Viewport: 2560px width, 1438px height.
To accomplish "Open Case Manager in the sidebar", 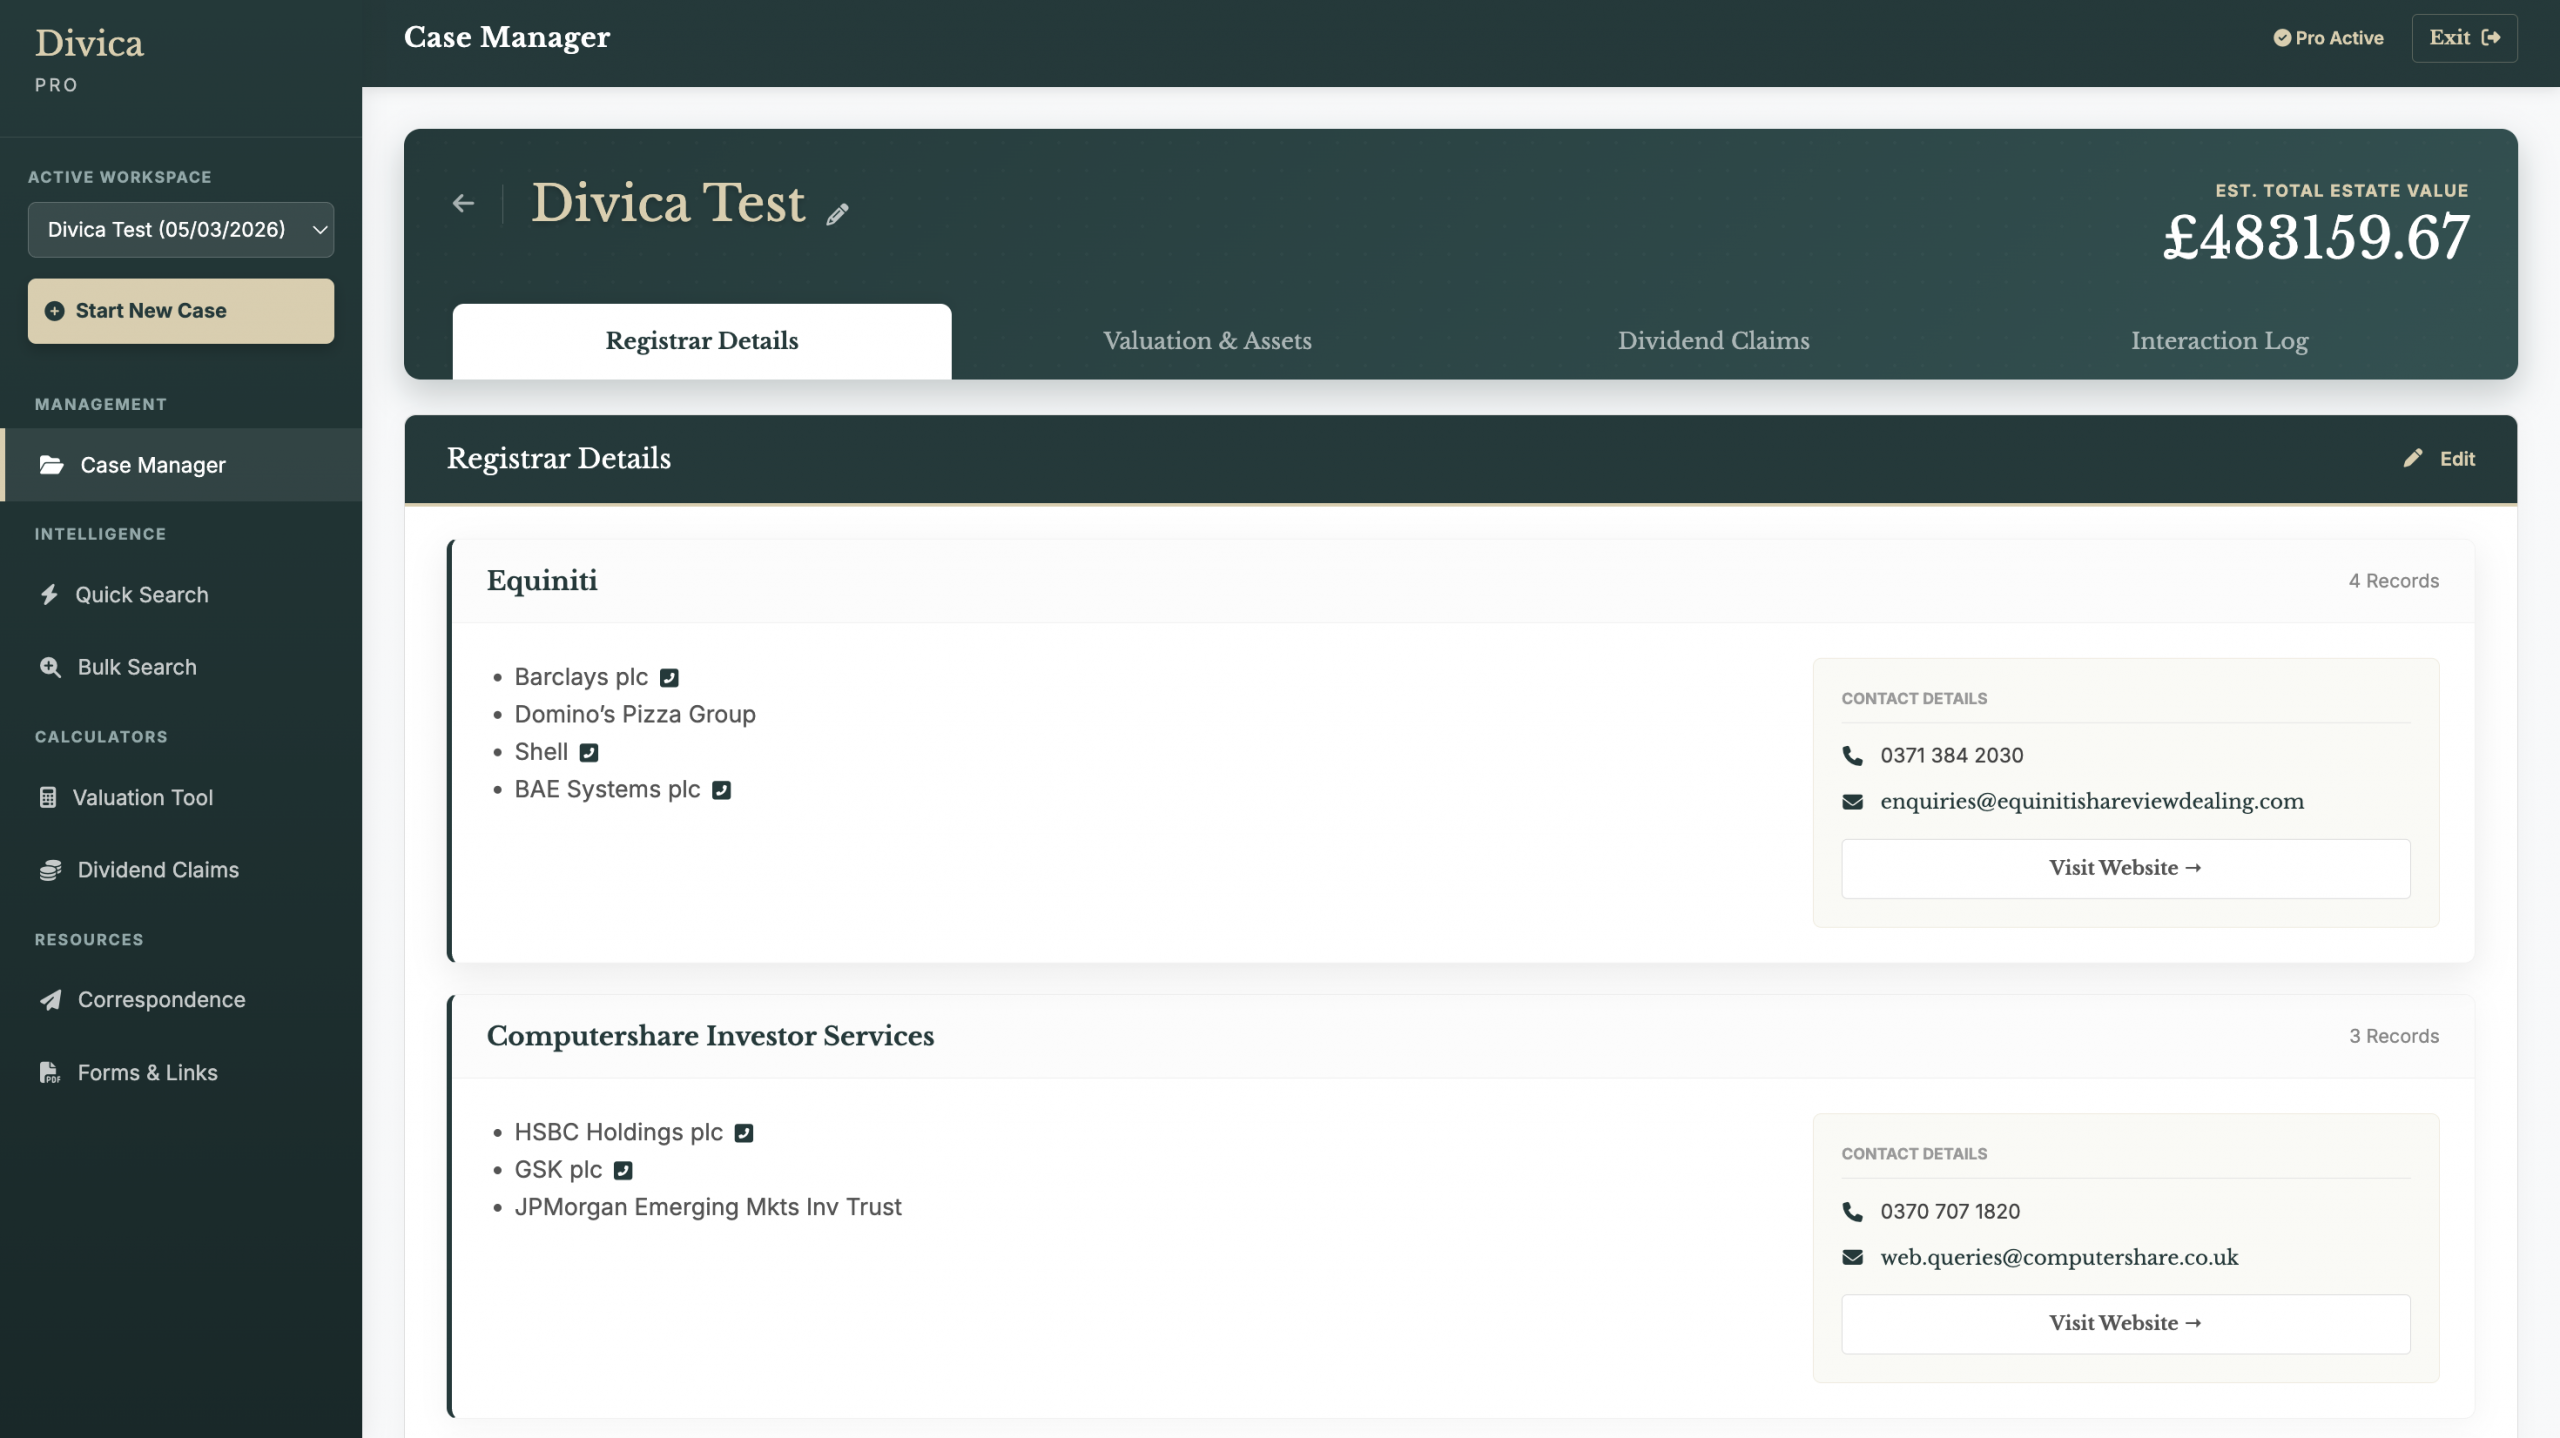I will [x=181, y=465].
